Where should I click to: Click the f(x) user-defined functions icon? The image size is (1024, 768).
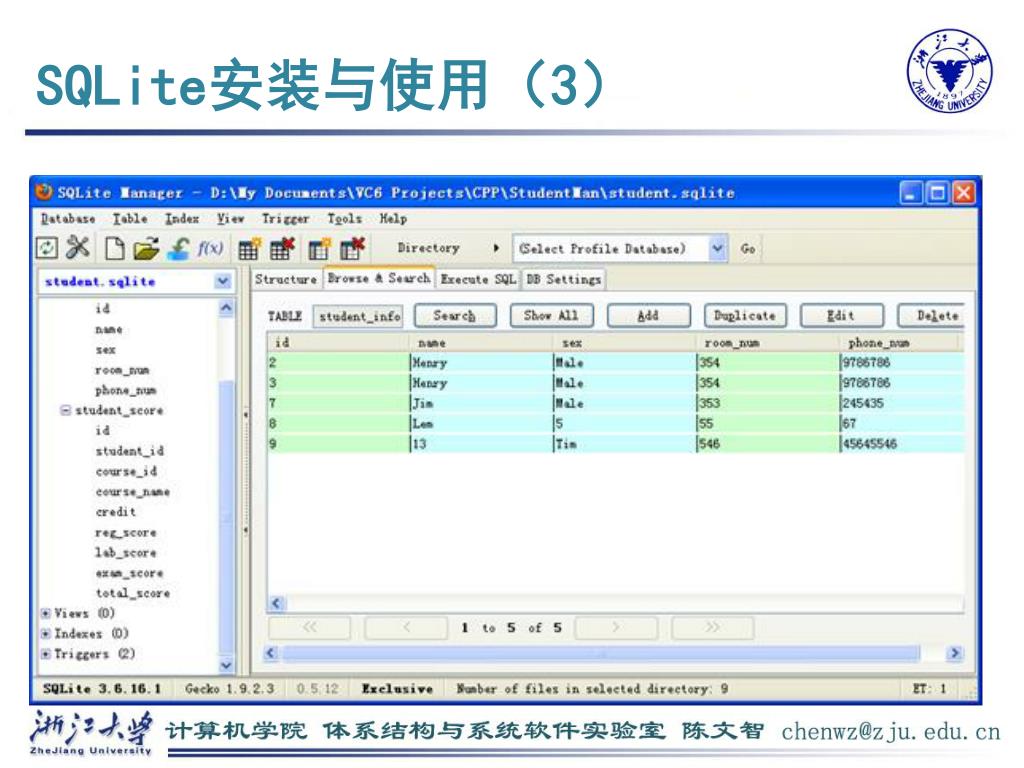pyautogui.click(x=210, y=248)
